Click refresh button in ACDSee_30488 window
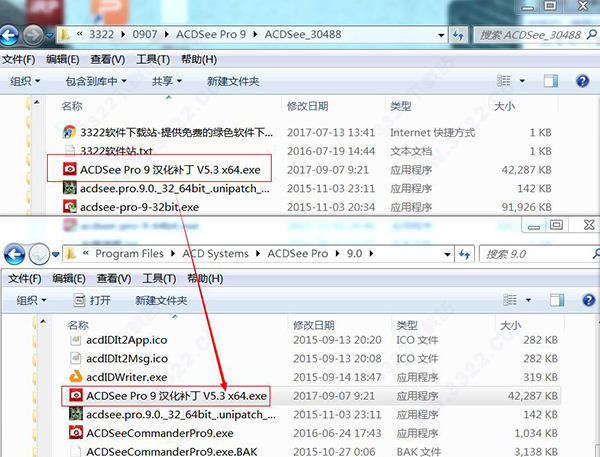The width and height of the screenshot is (600, 457). click(x=458, y=35)
